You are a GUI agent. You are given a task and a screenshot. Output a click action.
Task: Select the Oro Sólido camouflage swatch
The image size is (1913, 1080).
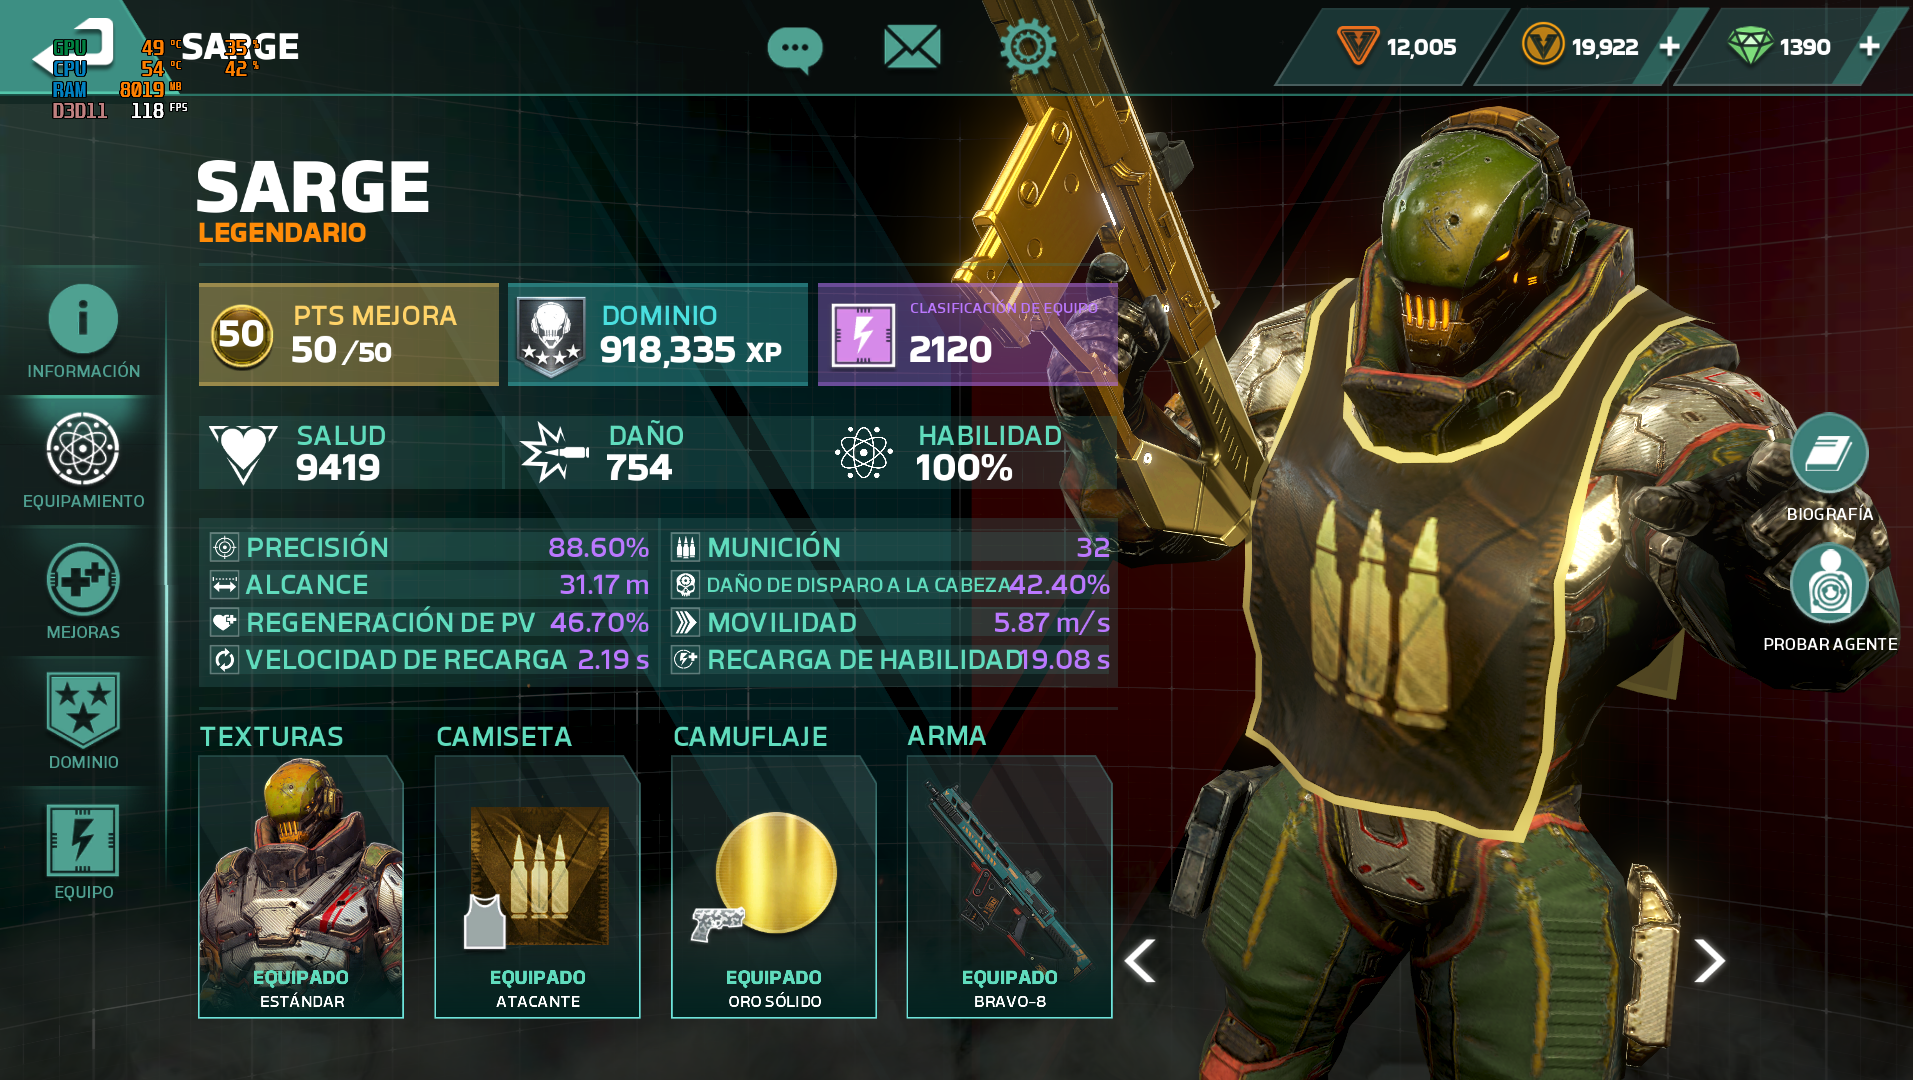point(774,887)
